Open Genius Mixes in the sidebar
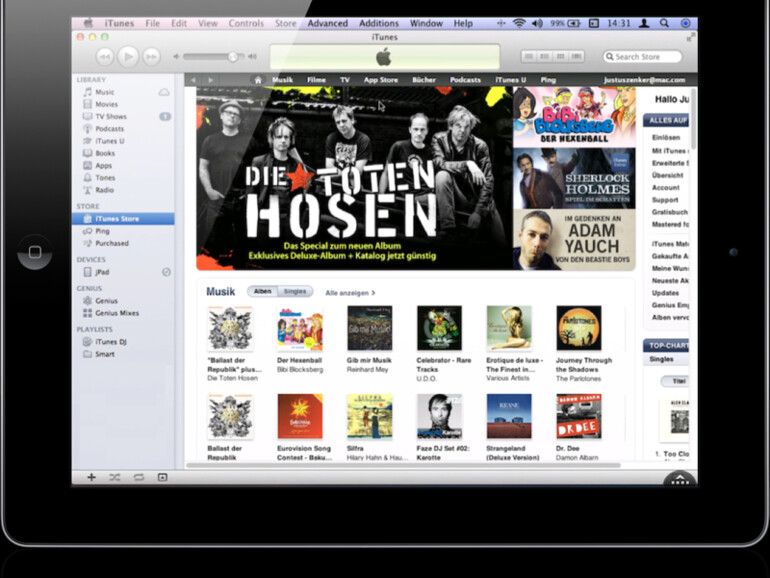This screenshot has height=578, width=770. (x=117, y=313)
